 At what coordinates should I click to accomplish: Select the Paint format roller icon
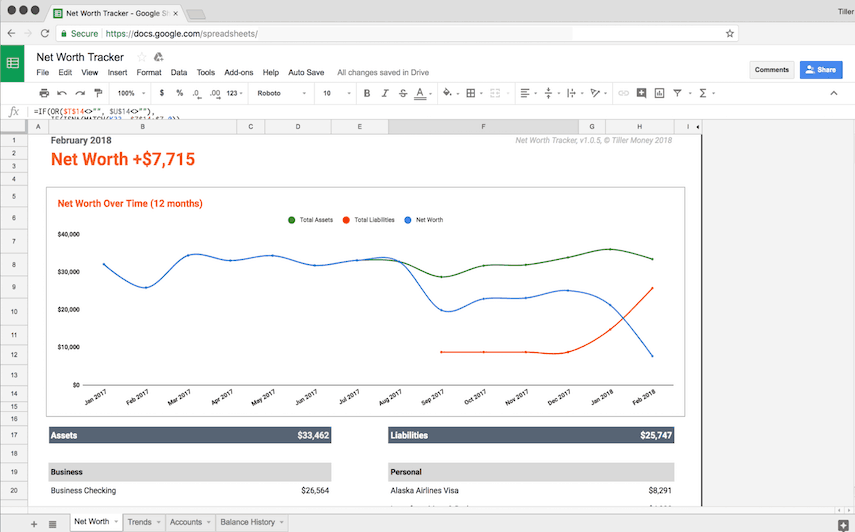98,93
